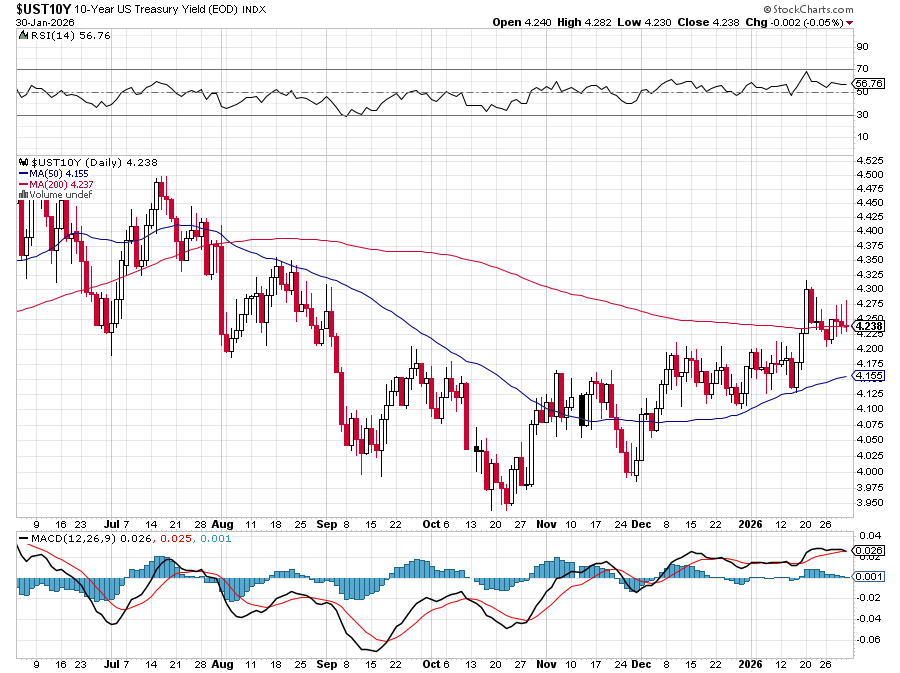Click the 4.155 MA(50) axis tag
This screenshot has width=900, height=673.
[867, 375]
